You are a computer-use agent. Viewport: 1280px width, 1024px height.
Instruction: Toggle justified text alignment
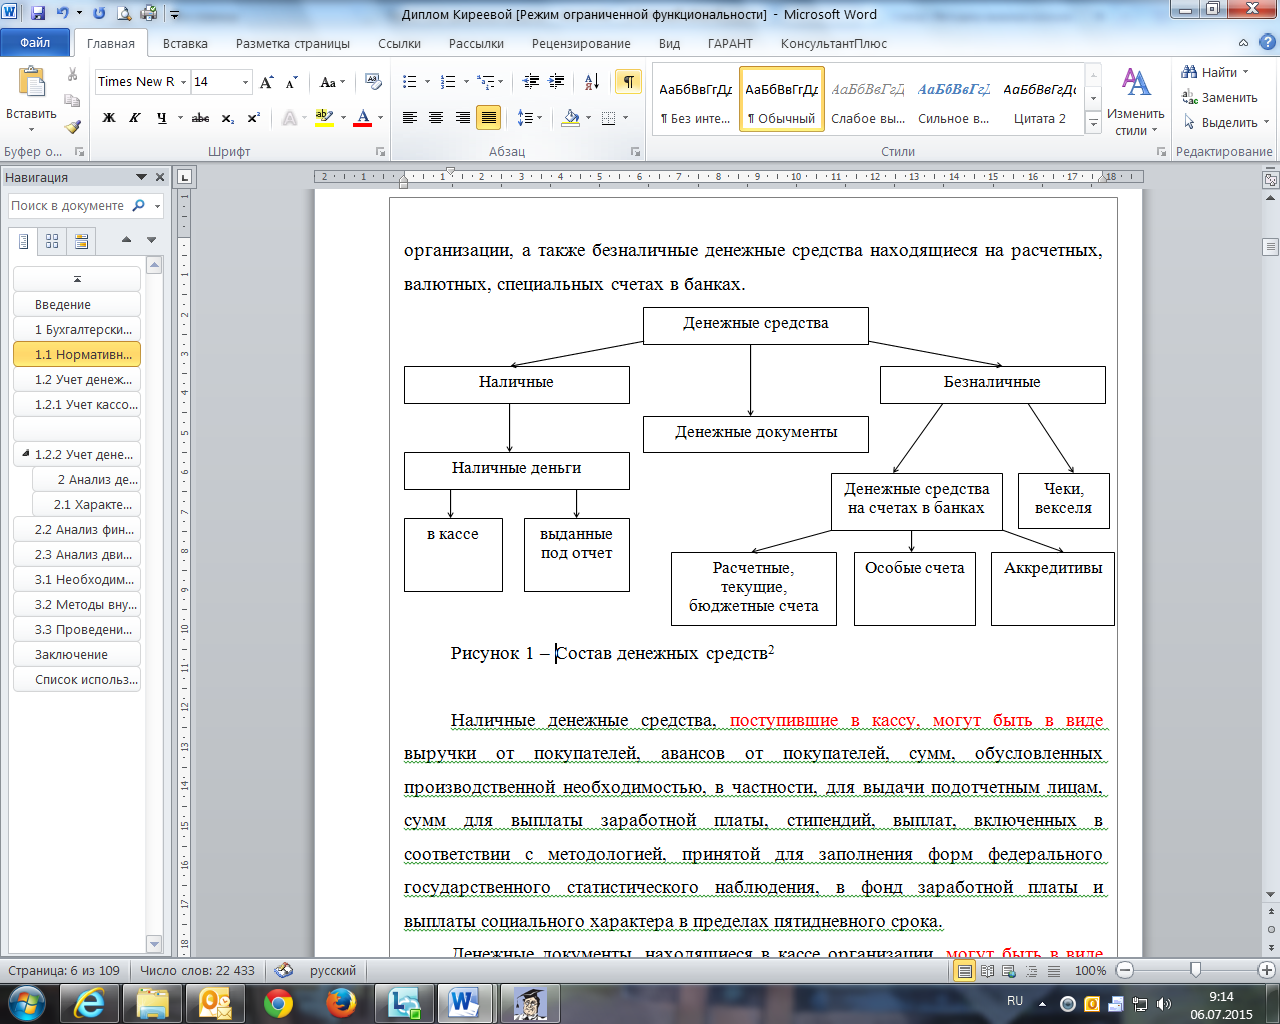pyautogui.click(x=488, y=118)
